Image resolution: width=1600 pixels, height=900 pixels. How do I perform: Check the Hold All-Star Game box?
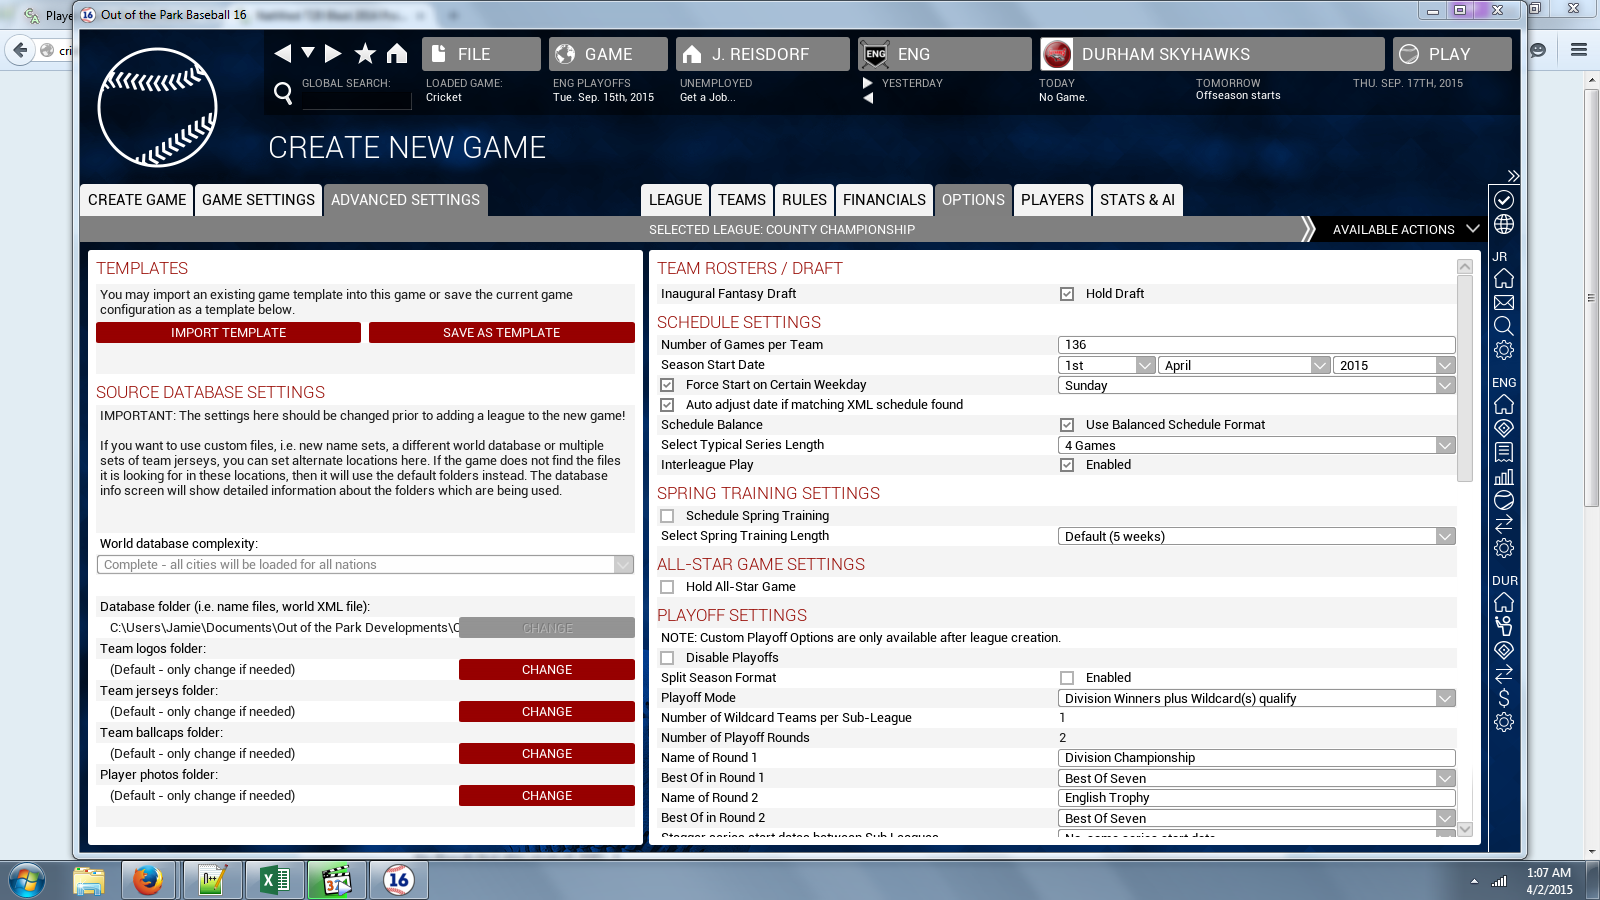pos(667,587)
